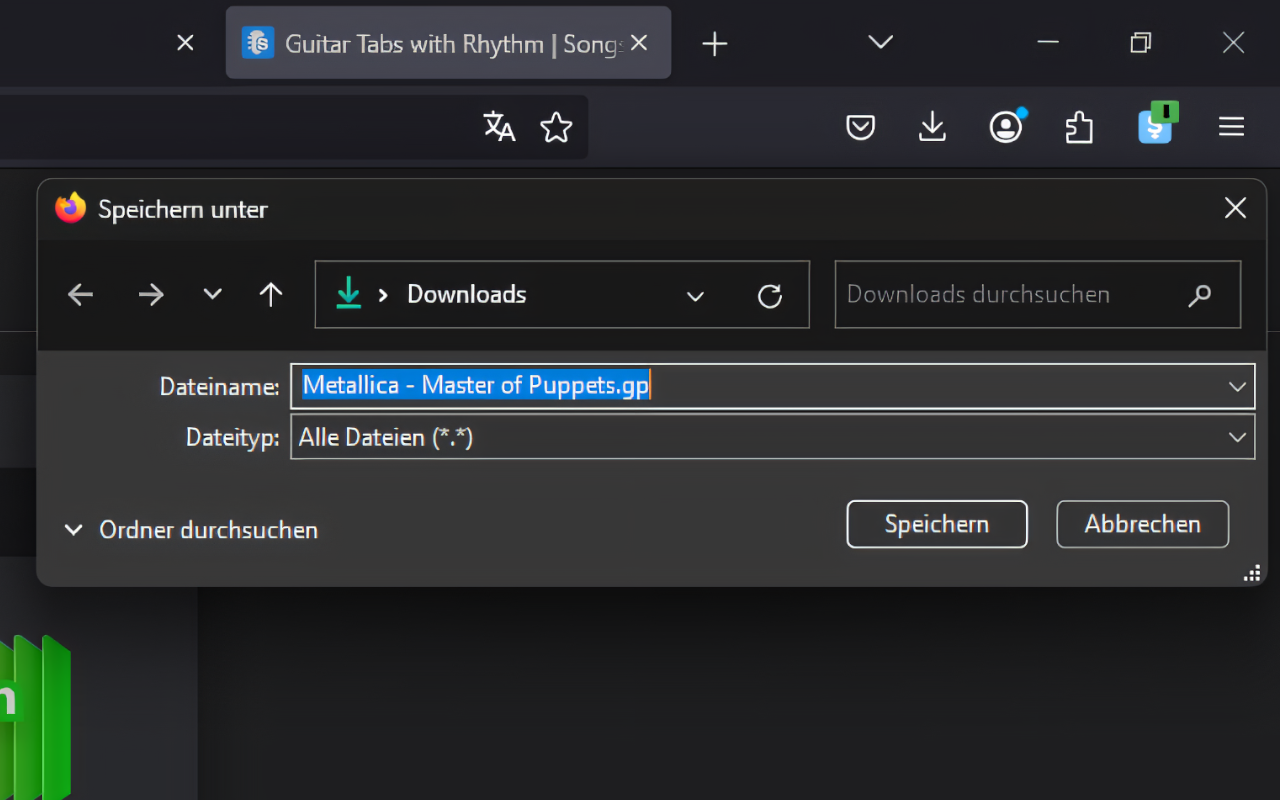
Task: Click the Abbrechen button
Action: click(1143, 524)
